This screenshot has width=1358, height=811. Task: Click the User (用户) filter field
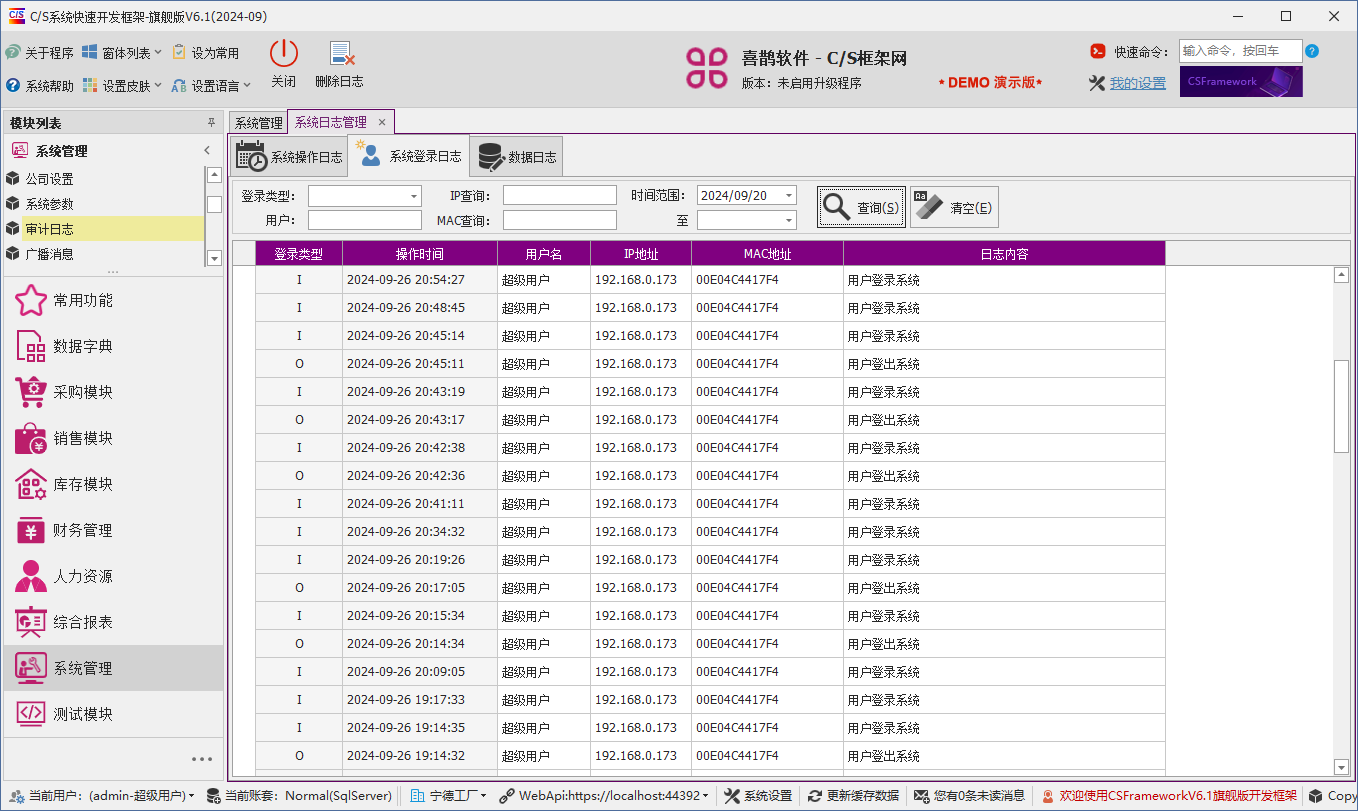pyautogui.click(x=365, y=220)
